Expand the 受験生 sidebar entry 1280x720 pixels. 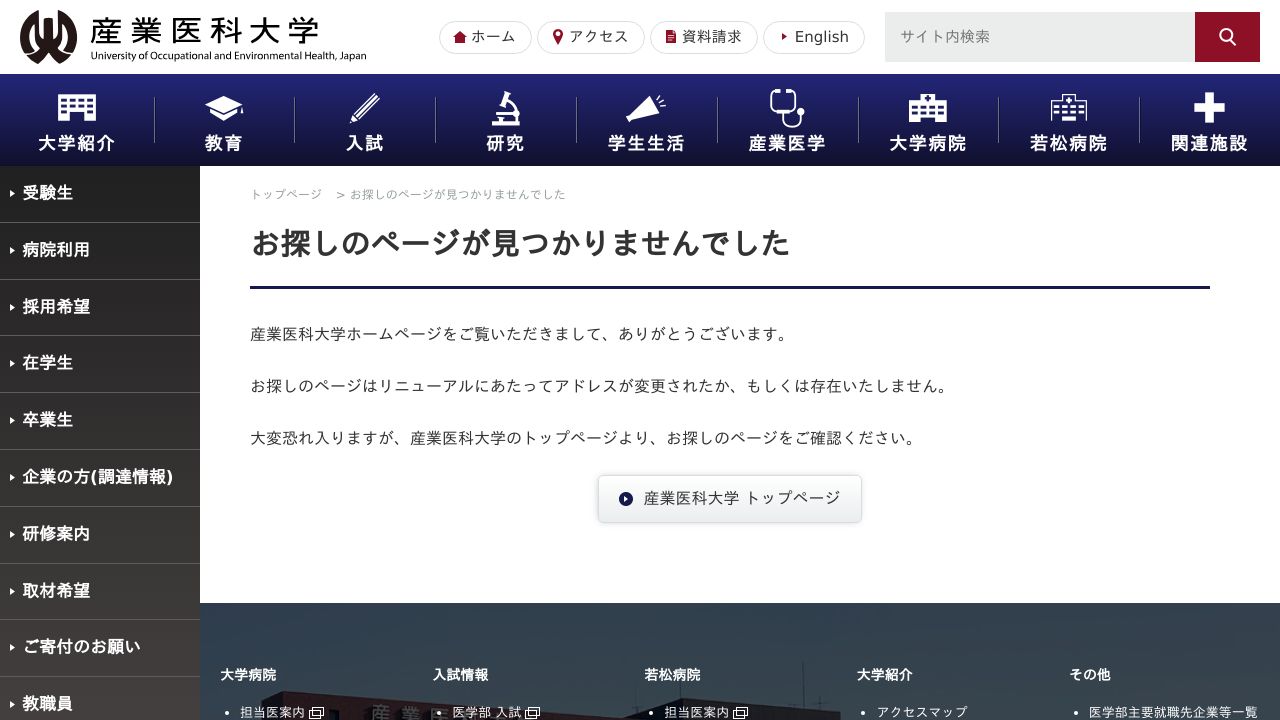point(48,193)
